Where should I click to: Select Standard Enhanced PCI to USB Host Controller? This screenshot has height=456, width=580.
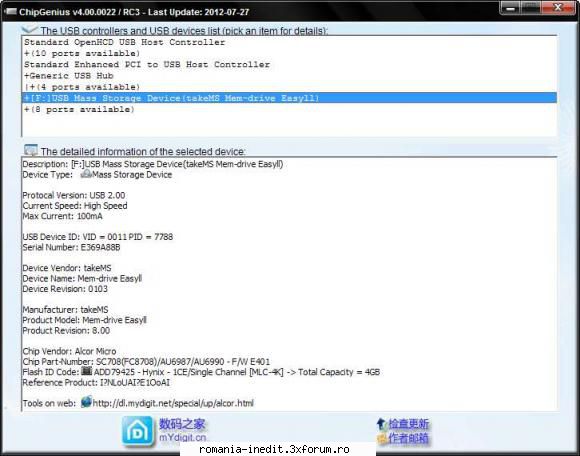(289, 64)
